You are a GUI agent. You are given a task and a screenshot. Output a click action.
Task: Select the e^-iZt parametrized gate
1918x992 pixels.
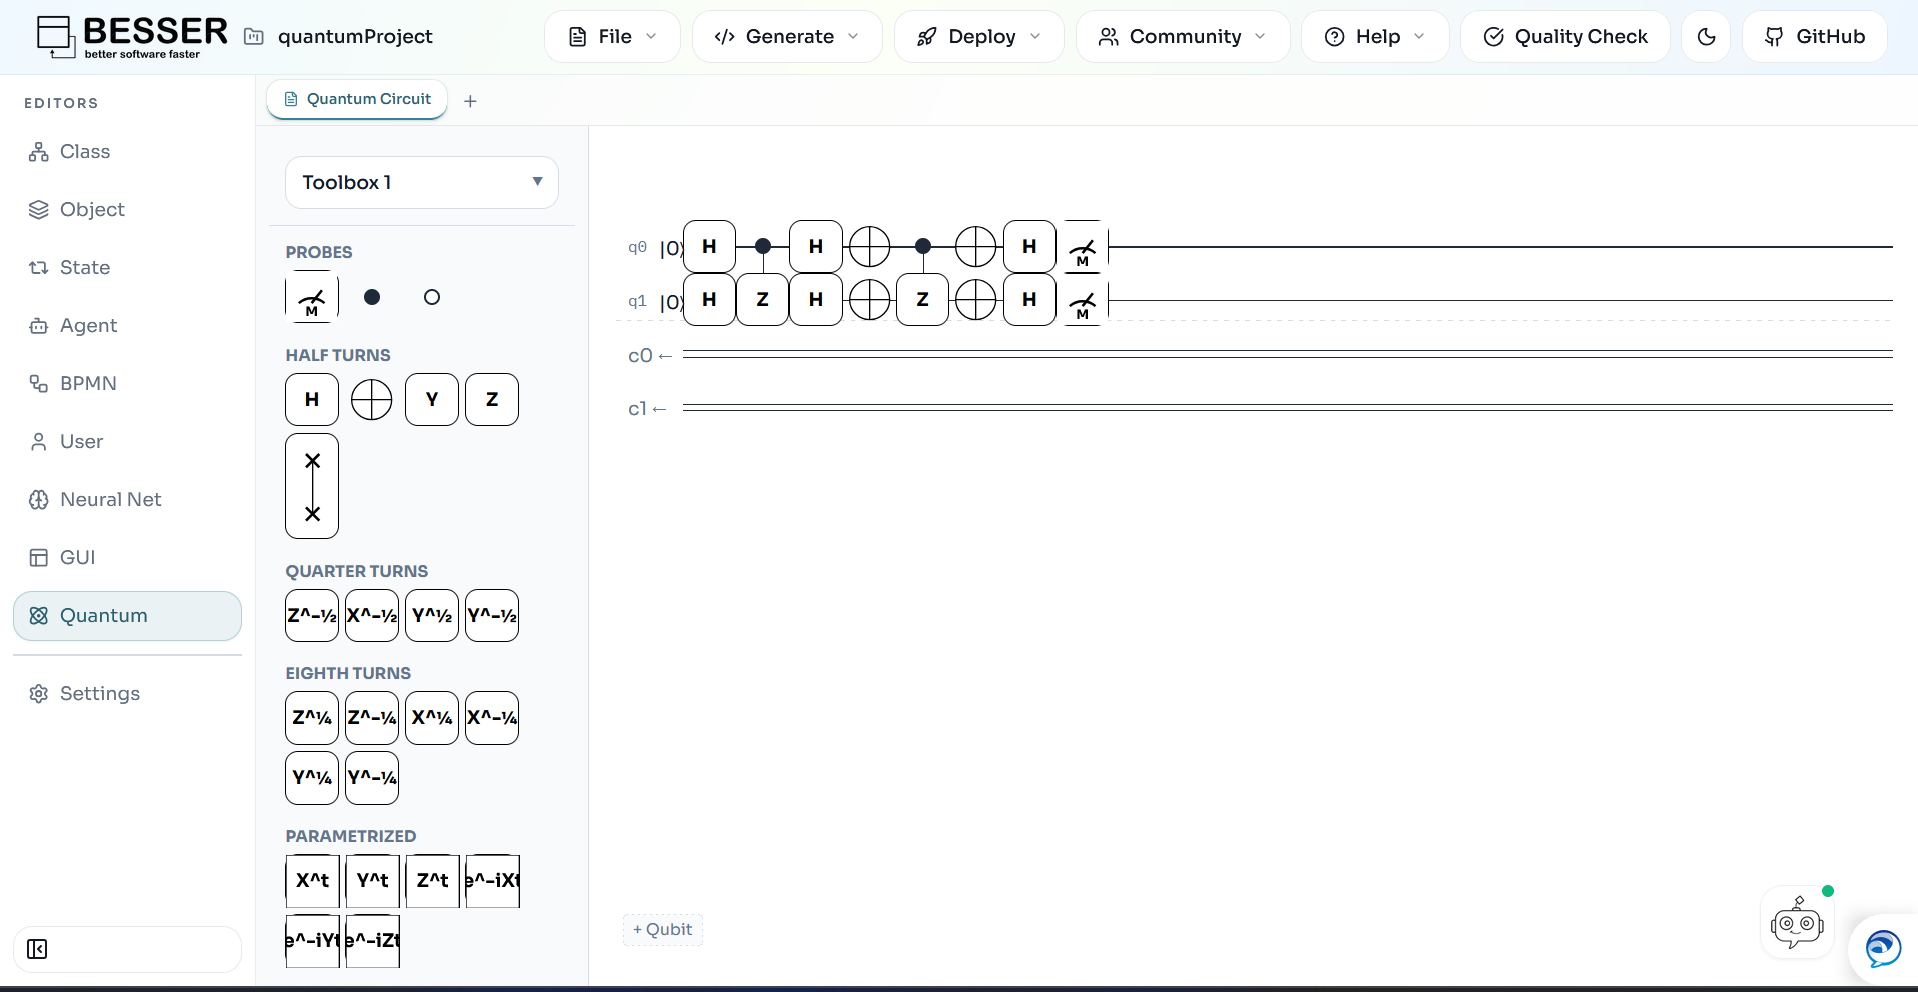(x=373, y=941)
